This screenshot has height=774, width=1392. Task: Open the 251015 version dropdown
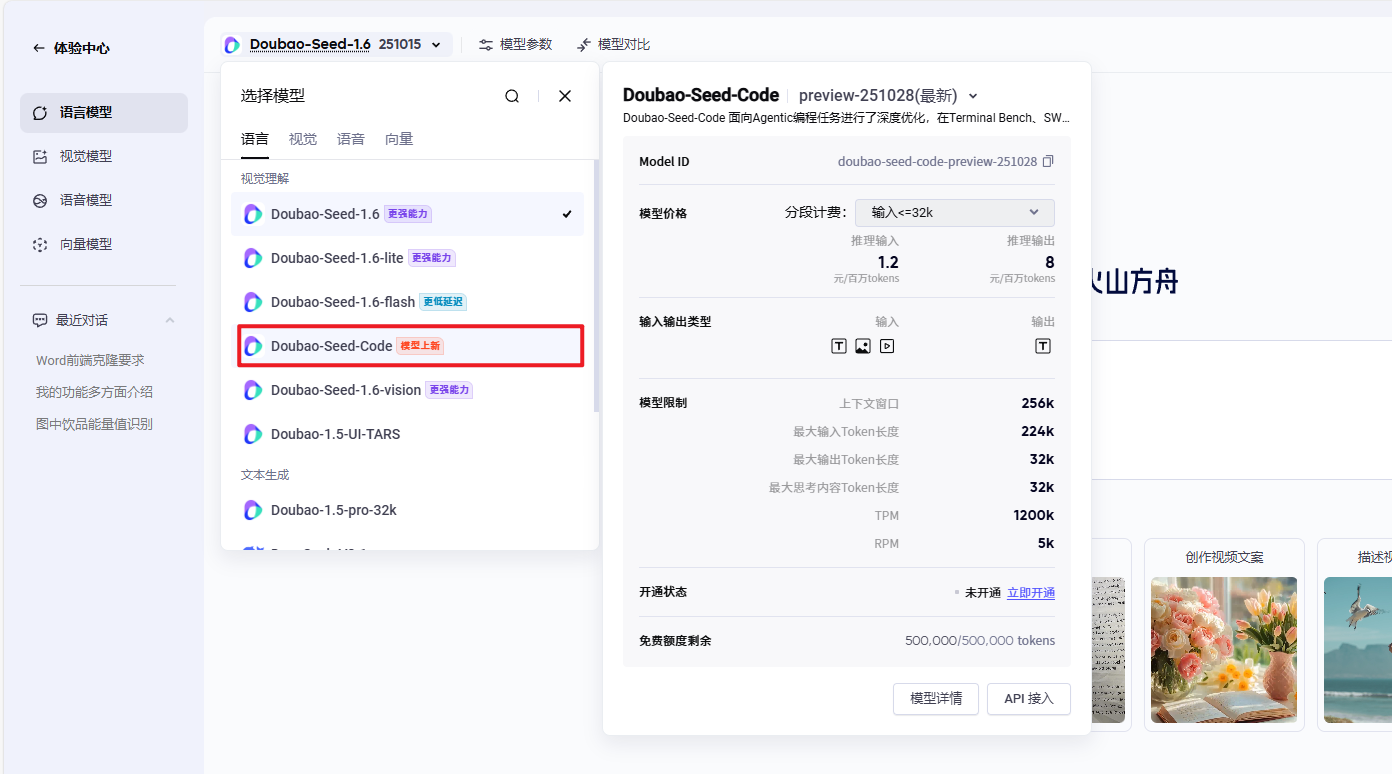pyautogui.click(x=435, y=44)
